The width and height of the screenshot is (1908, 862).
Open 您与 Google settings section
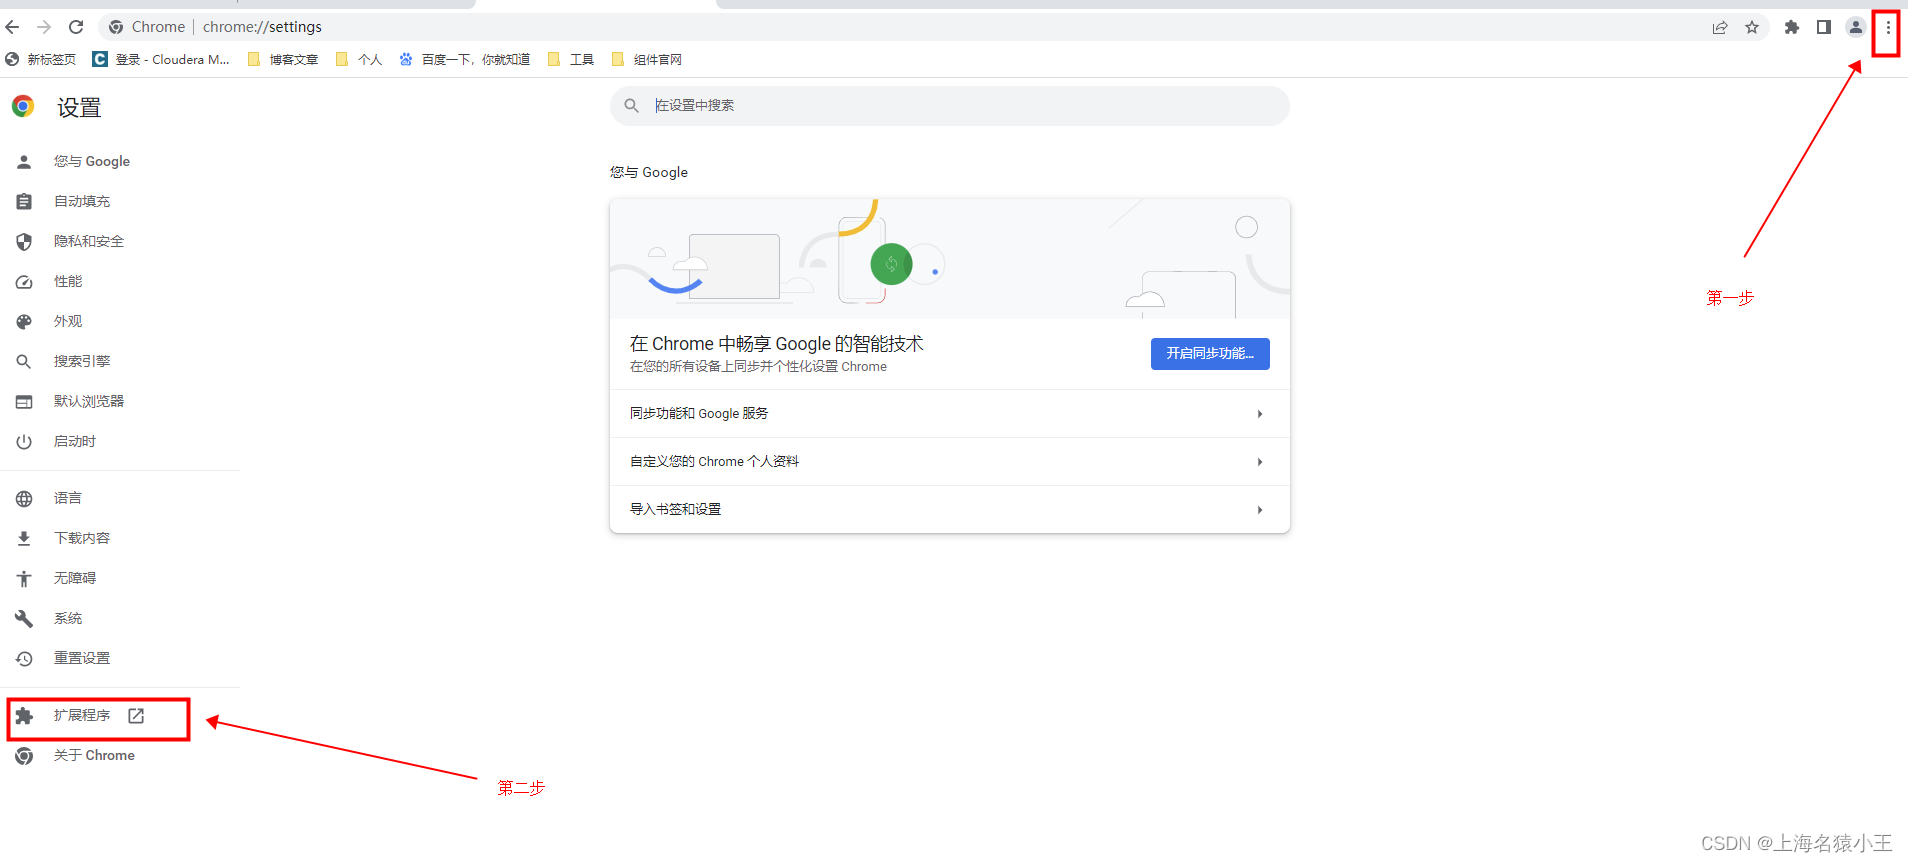(92, 161)
